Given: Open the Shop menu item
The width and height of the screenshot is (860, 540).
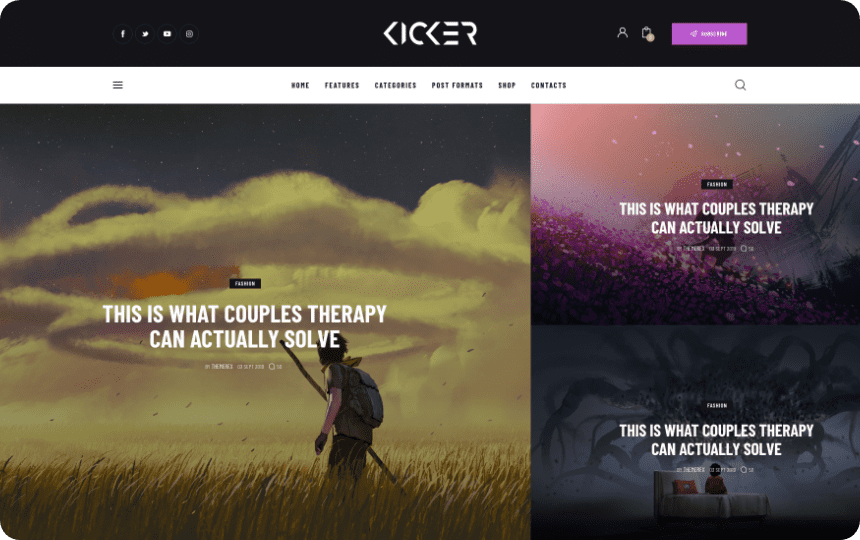Looking at the screenshot, I should (x=507, y=86).
